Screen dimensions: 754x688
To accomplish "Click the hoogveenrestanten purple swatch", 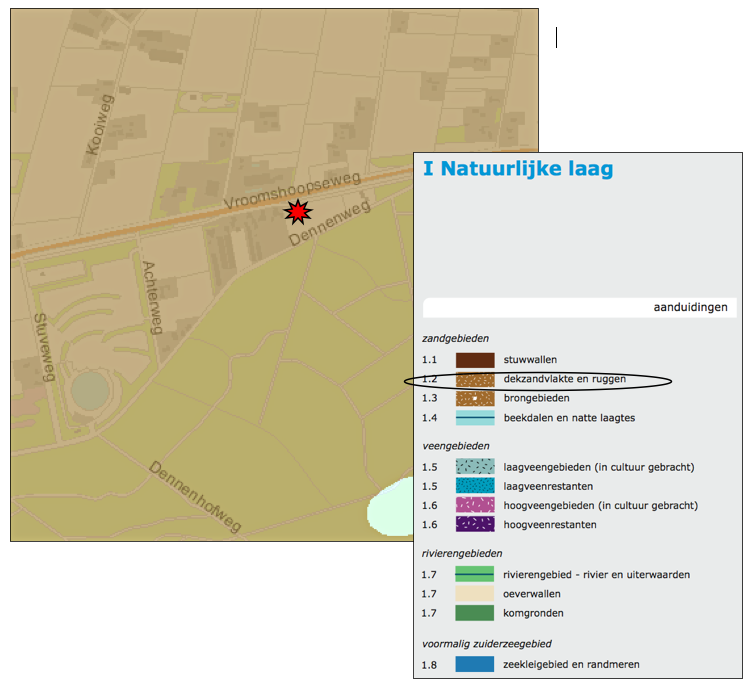I will [475, 524].
